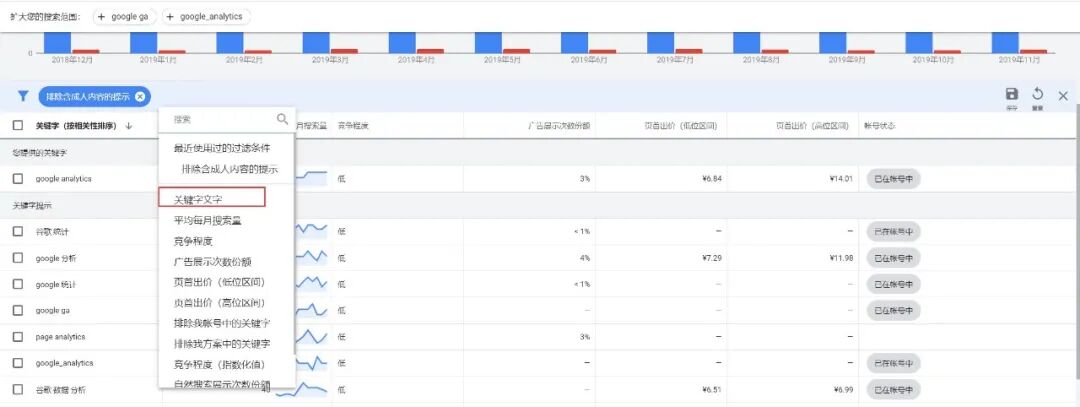Click the trend sparkline in the 'google 分析' row

pyautogui.click(x=311, y=256)
